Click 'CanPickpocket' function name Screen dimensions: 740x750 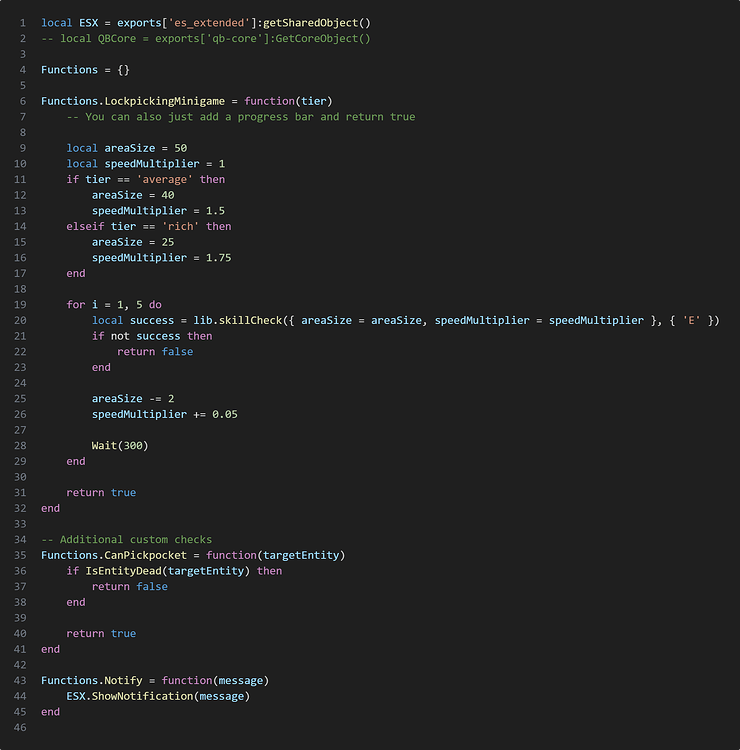145,555
